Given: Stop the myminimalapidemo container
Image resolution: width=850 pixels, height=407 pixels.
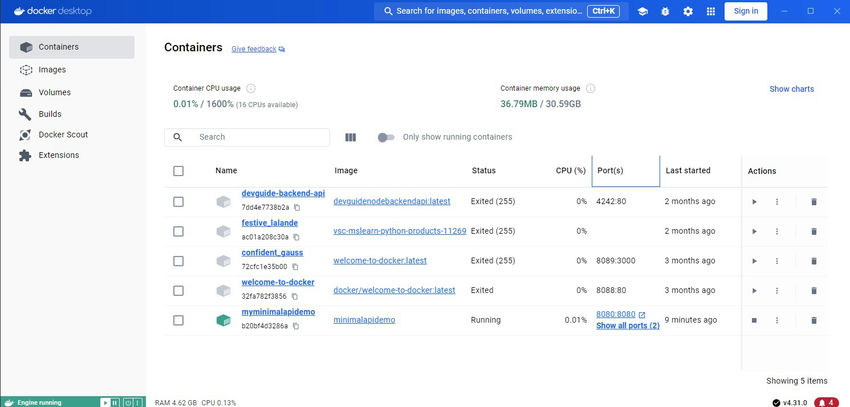Looking at the screenshot, I should [754, 320].
